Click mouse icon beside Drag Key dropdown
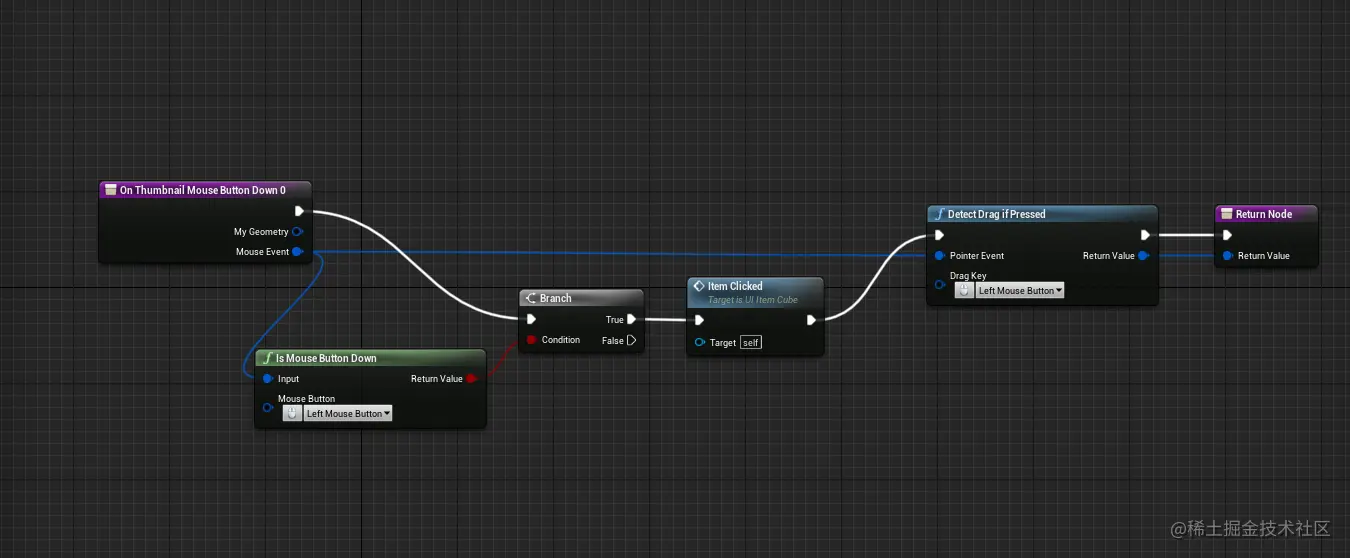The image size is (1350, 558). [964, 290]
